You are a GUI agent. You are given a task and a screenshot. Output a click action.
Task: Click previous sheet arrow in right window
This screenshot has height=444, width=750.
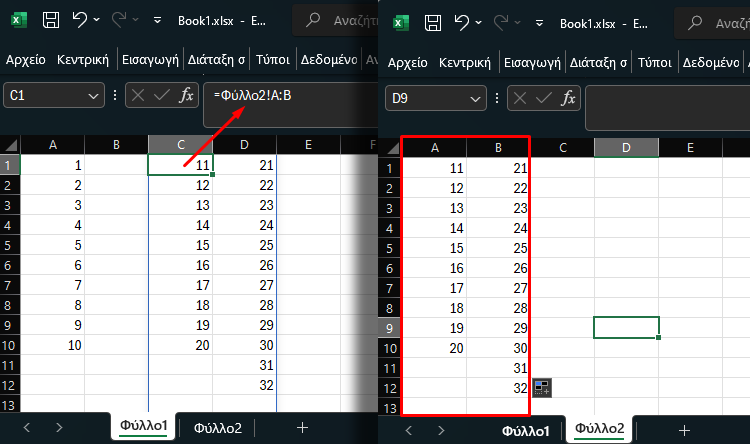tap(408, 430)
